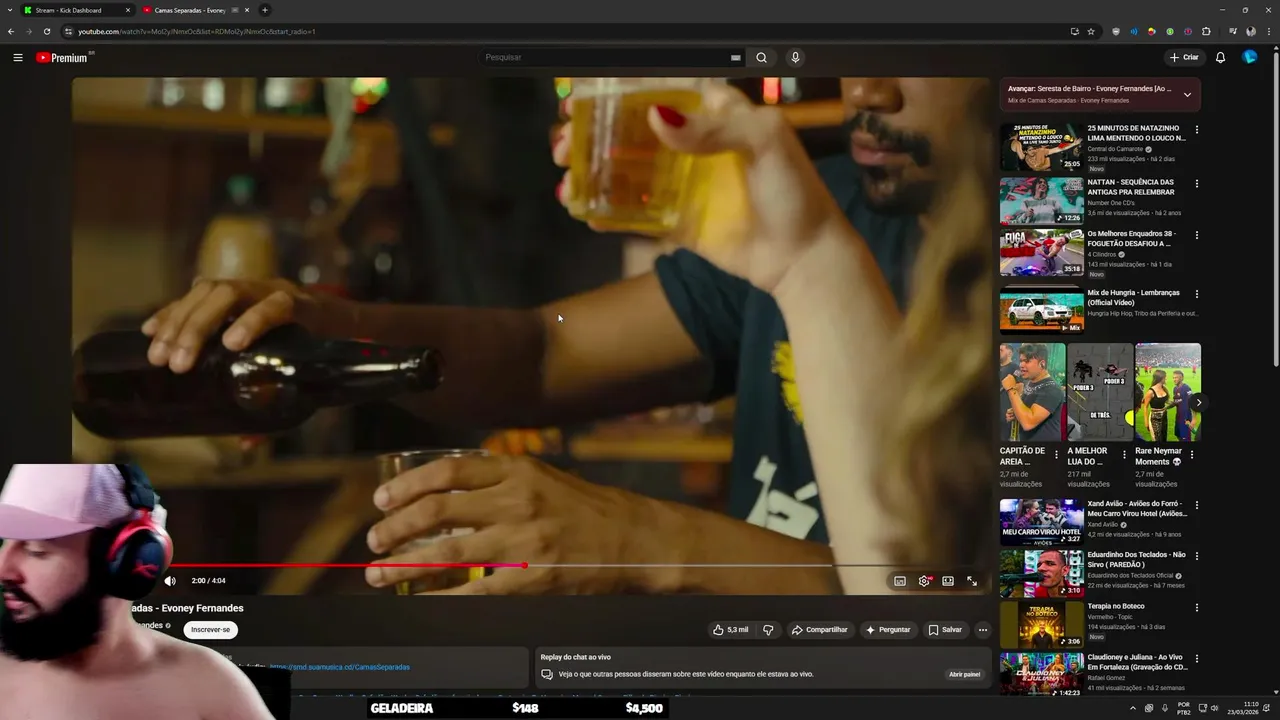Viewport: 1280px width, 720px height.
Task: Open options for Mix de Hungria video
Action: click(1197, 294)
